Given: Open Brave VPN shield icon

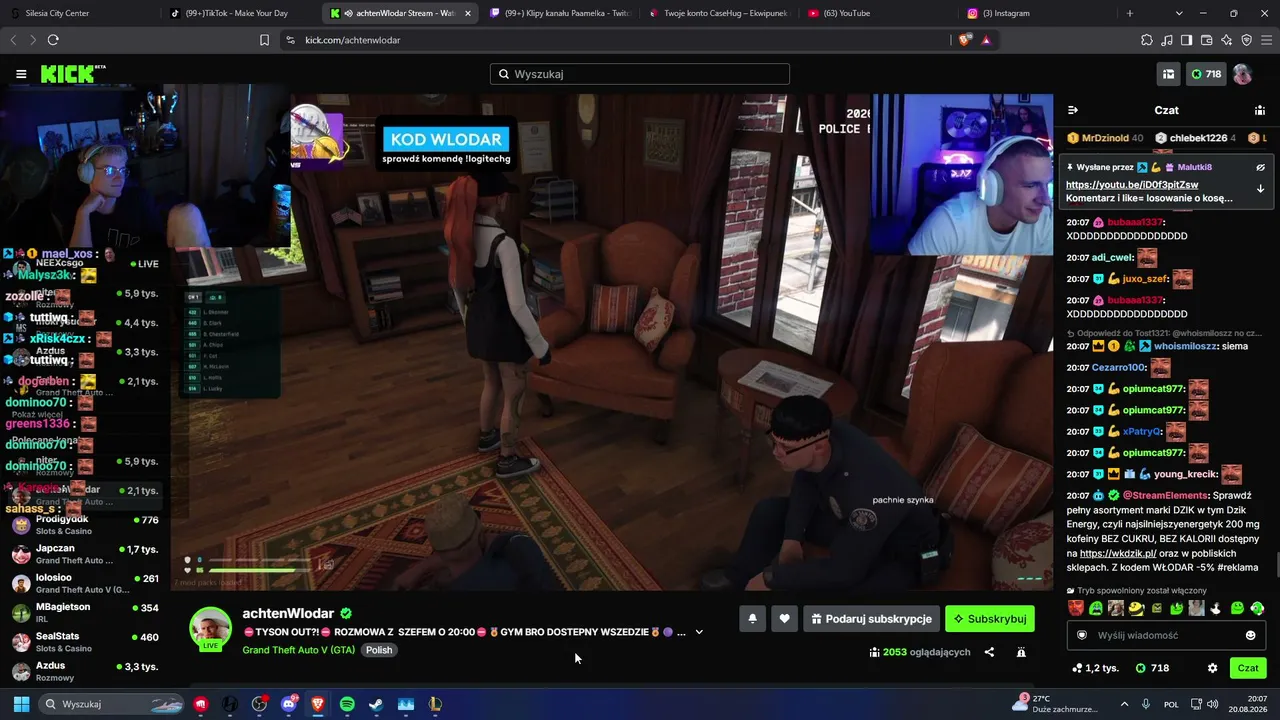Looking at the screenshot, I should pyautogui.click(x=1246, y=40).
